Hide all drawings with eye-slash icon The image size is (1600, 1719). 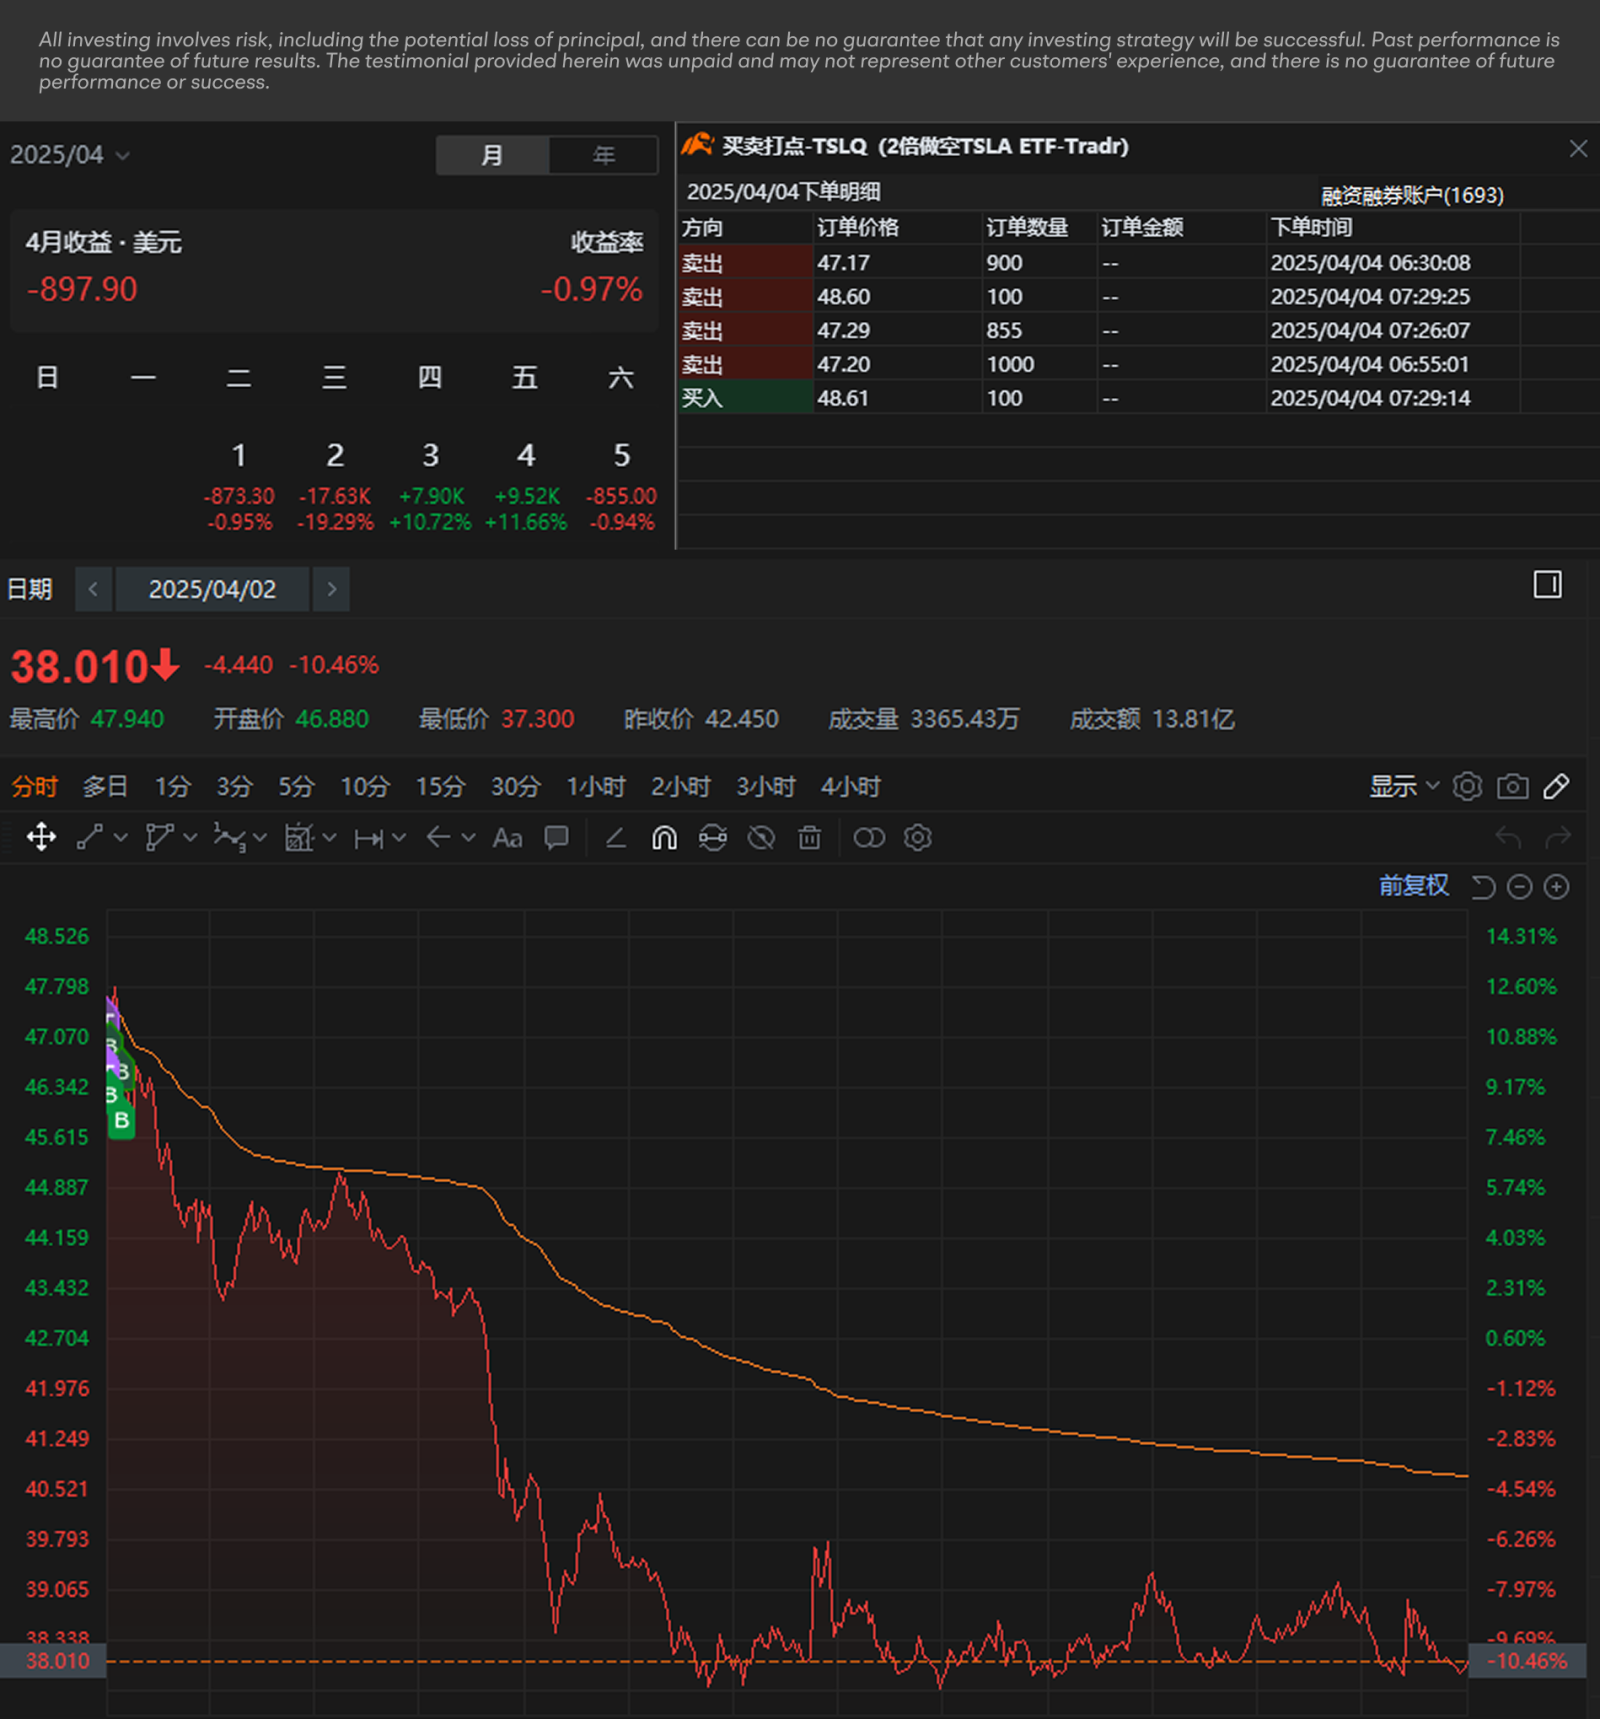tap(761, 837)
